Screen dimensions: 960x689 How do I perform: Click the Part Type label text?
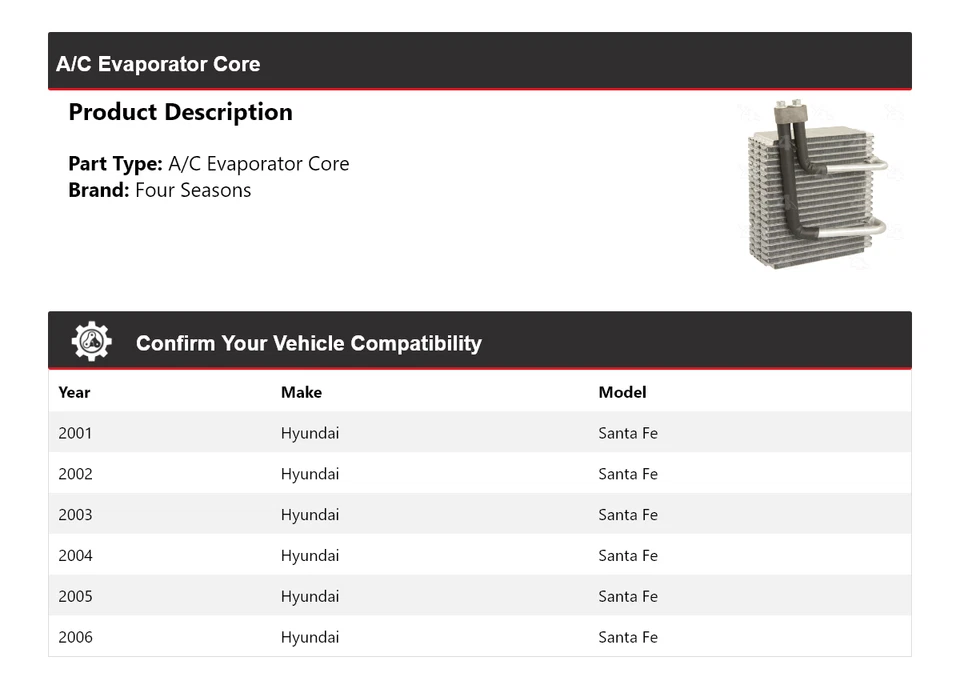click(x=115, y=164)
